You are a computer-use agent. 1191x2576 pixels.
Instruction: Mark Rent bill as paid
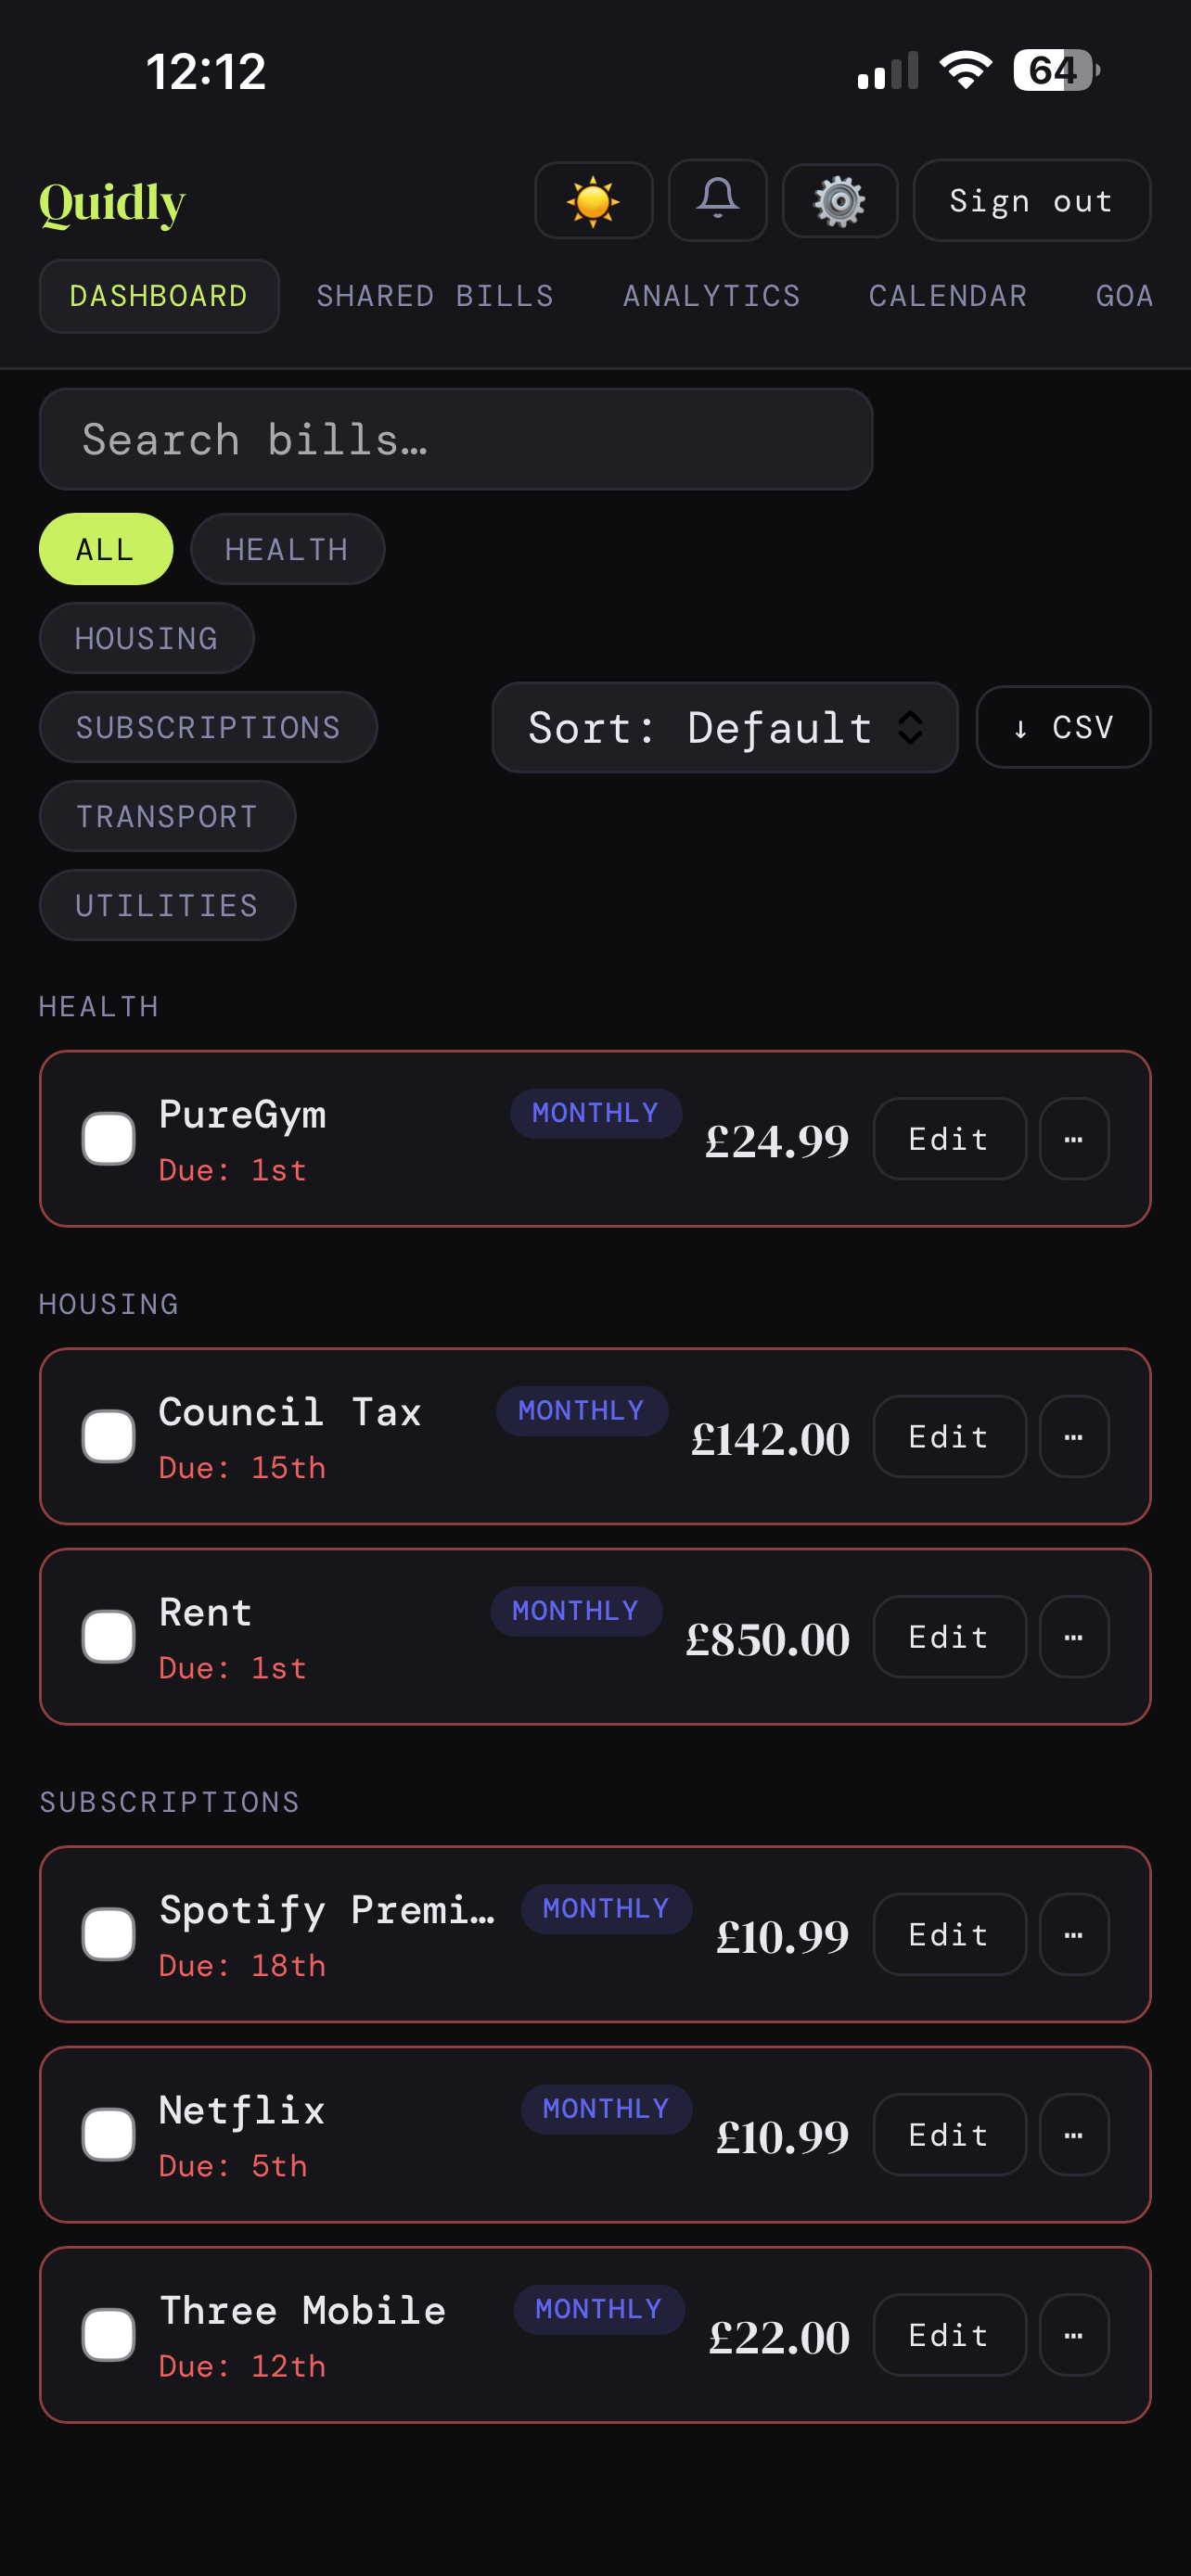(x=108, y=1636)
